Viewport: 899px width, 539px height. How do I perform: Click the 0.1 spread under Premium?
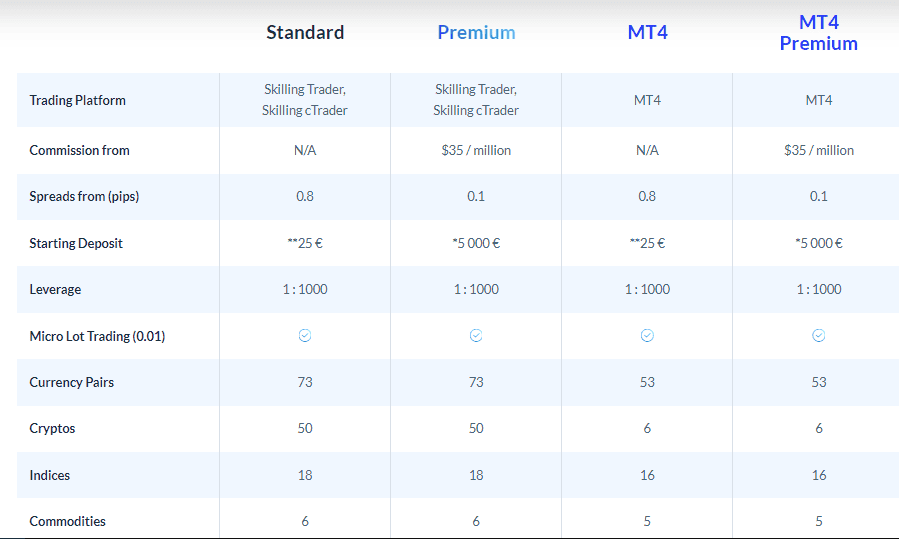476,196
